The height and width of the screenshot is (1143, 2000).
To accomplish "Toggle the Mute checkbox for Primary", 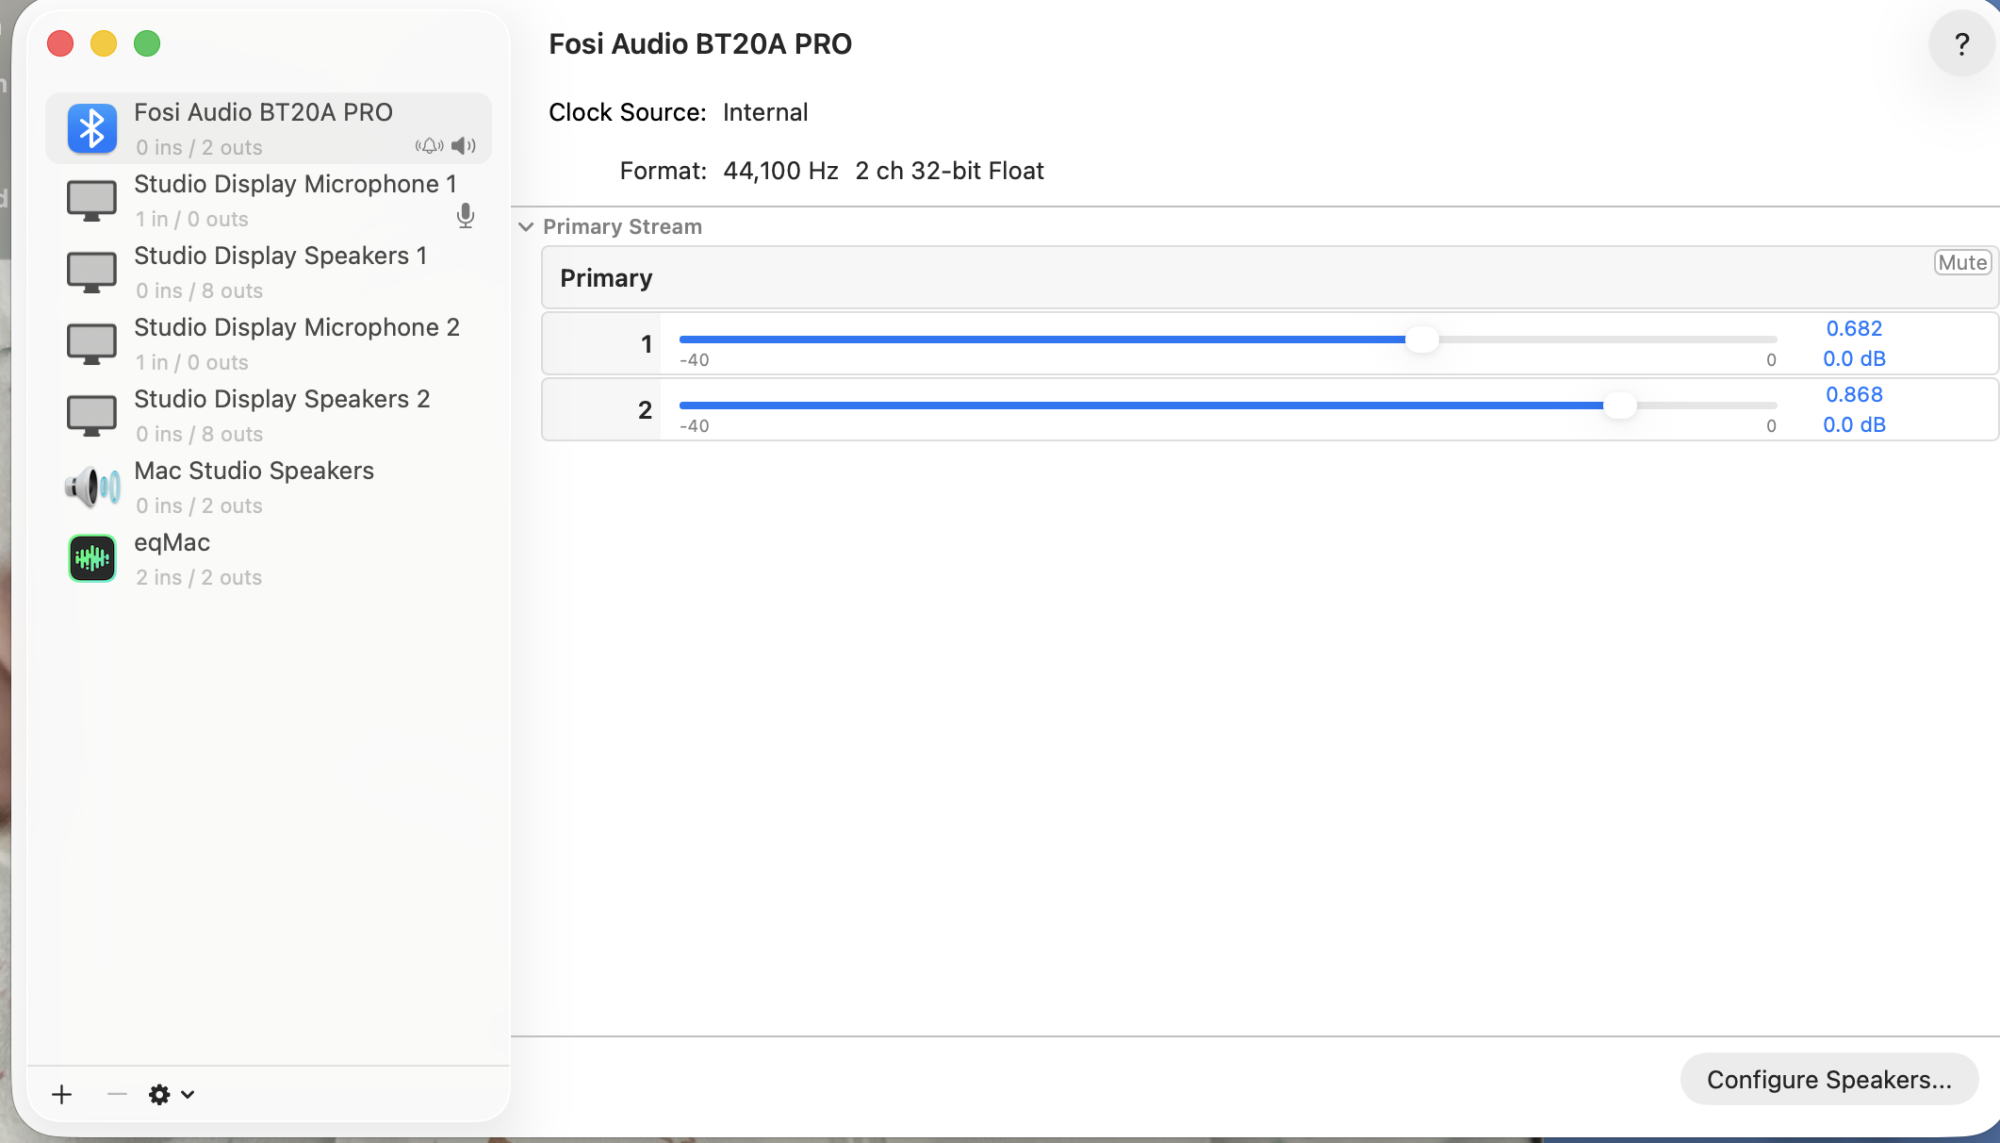I will (1962, 263).
